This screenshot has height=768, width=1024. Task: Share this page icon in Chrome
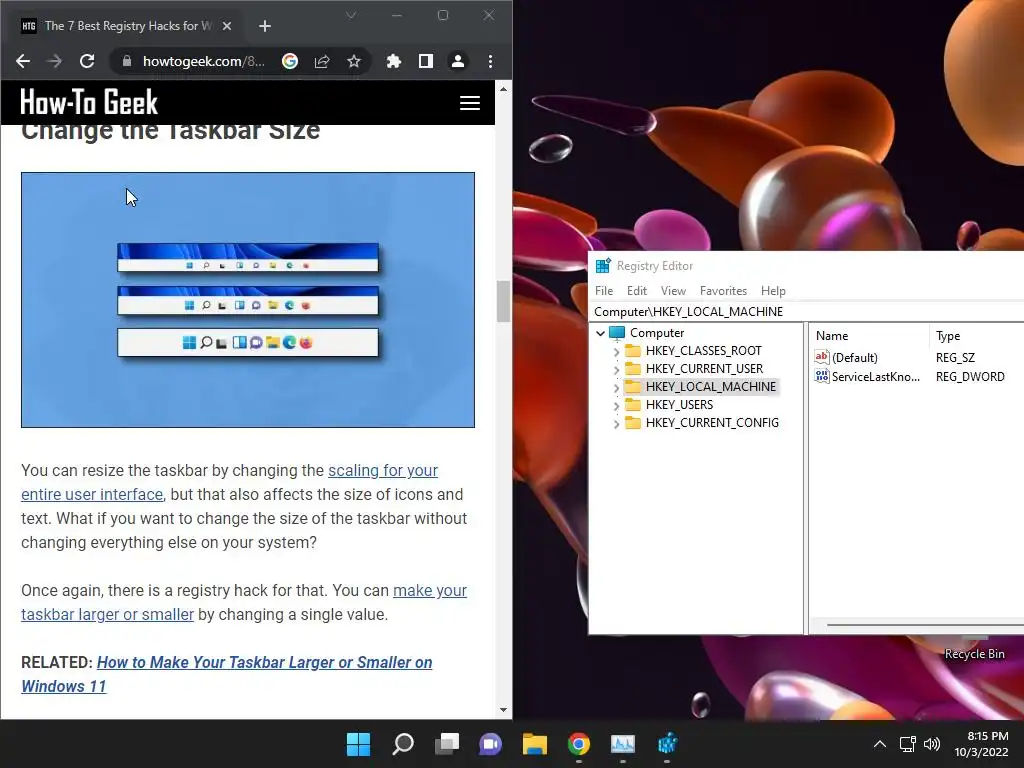tap(322, 61)
